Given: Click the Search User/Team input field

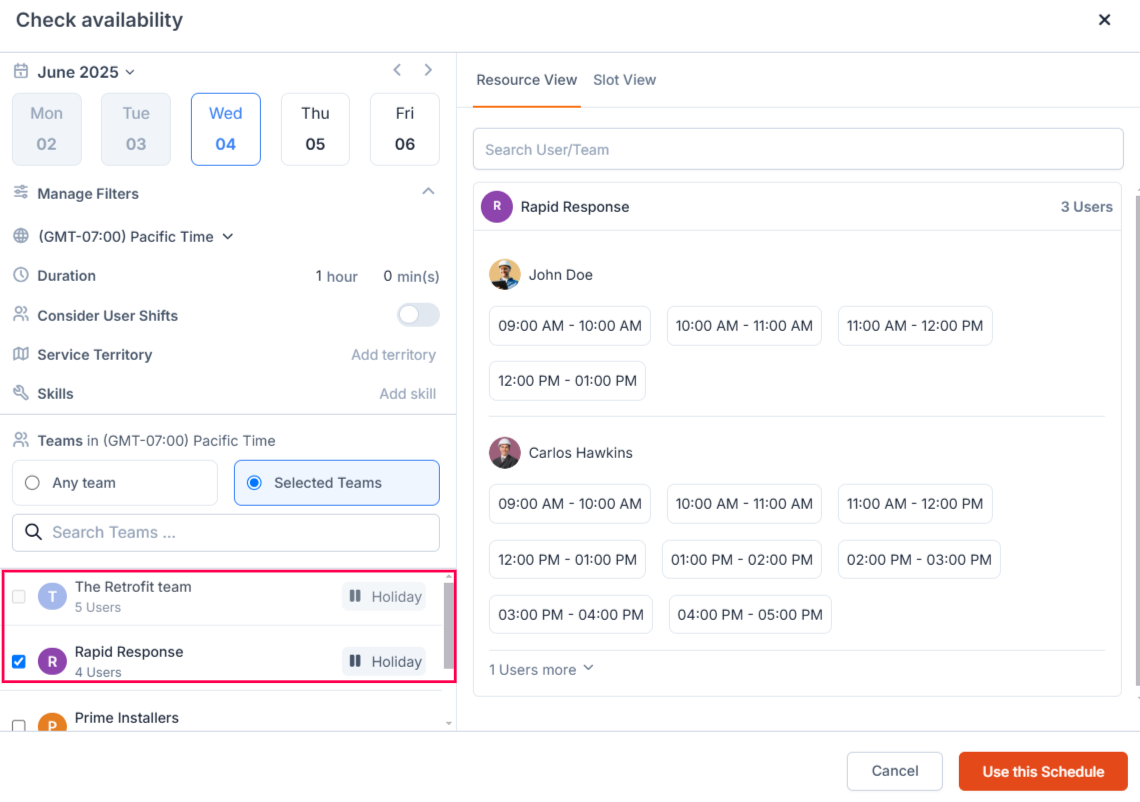Looking at the screenshot, I should click(x=798, y=150).
